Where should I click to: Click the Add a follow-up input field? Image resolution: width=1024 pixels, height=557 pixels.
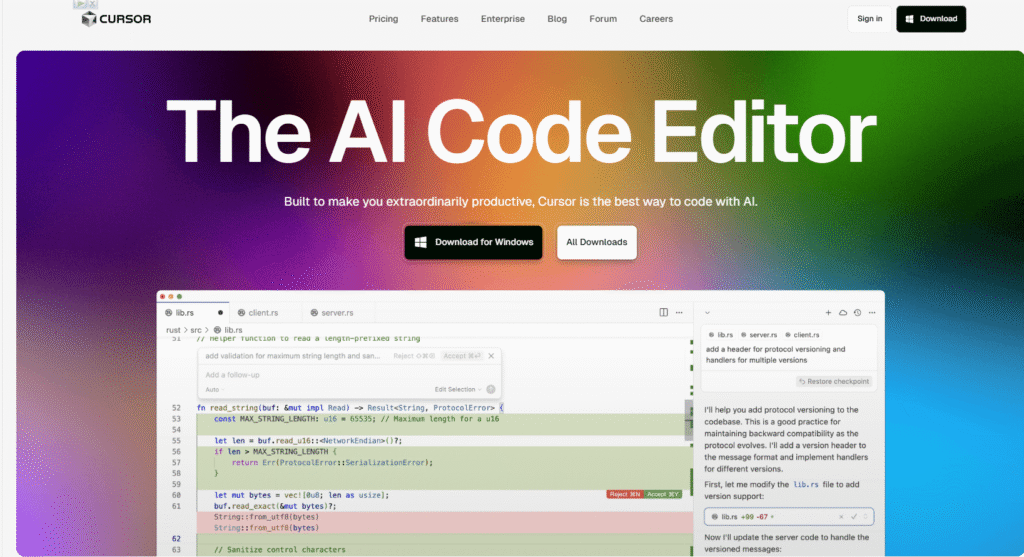click(x=349, y=375)
